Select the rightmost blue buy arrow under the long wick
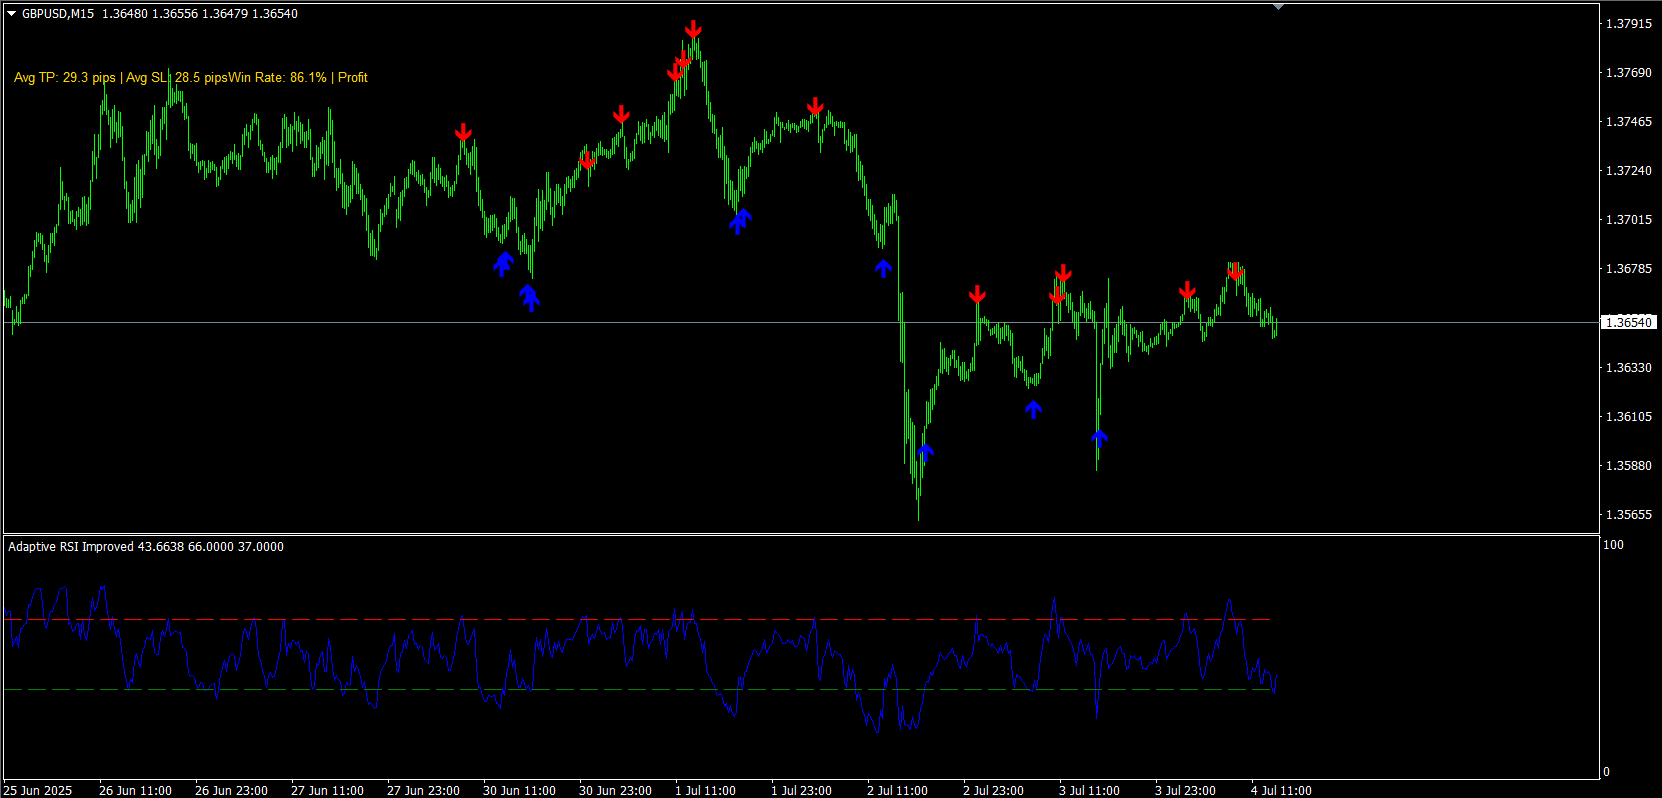 (x=1100, y=438)
